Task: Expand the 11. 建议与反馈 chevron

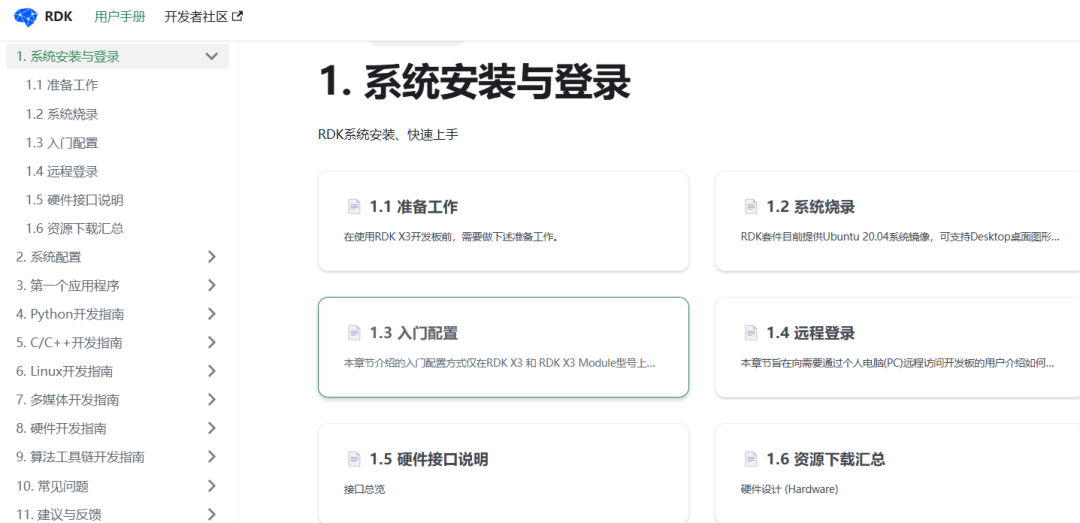Action: click(x=211, y=514)
